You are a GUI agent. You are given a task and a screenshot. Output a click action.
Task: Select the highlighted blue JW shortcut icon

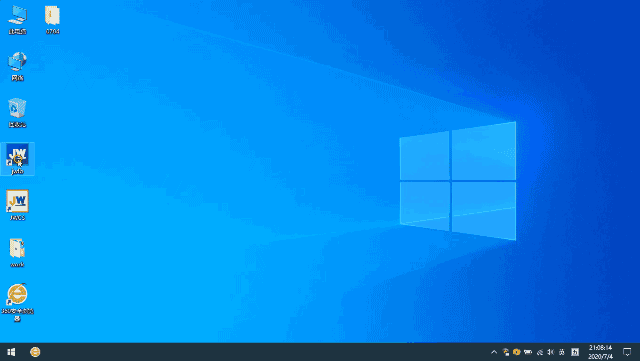tap(18, 159)
